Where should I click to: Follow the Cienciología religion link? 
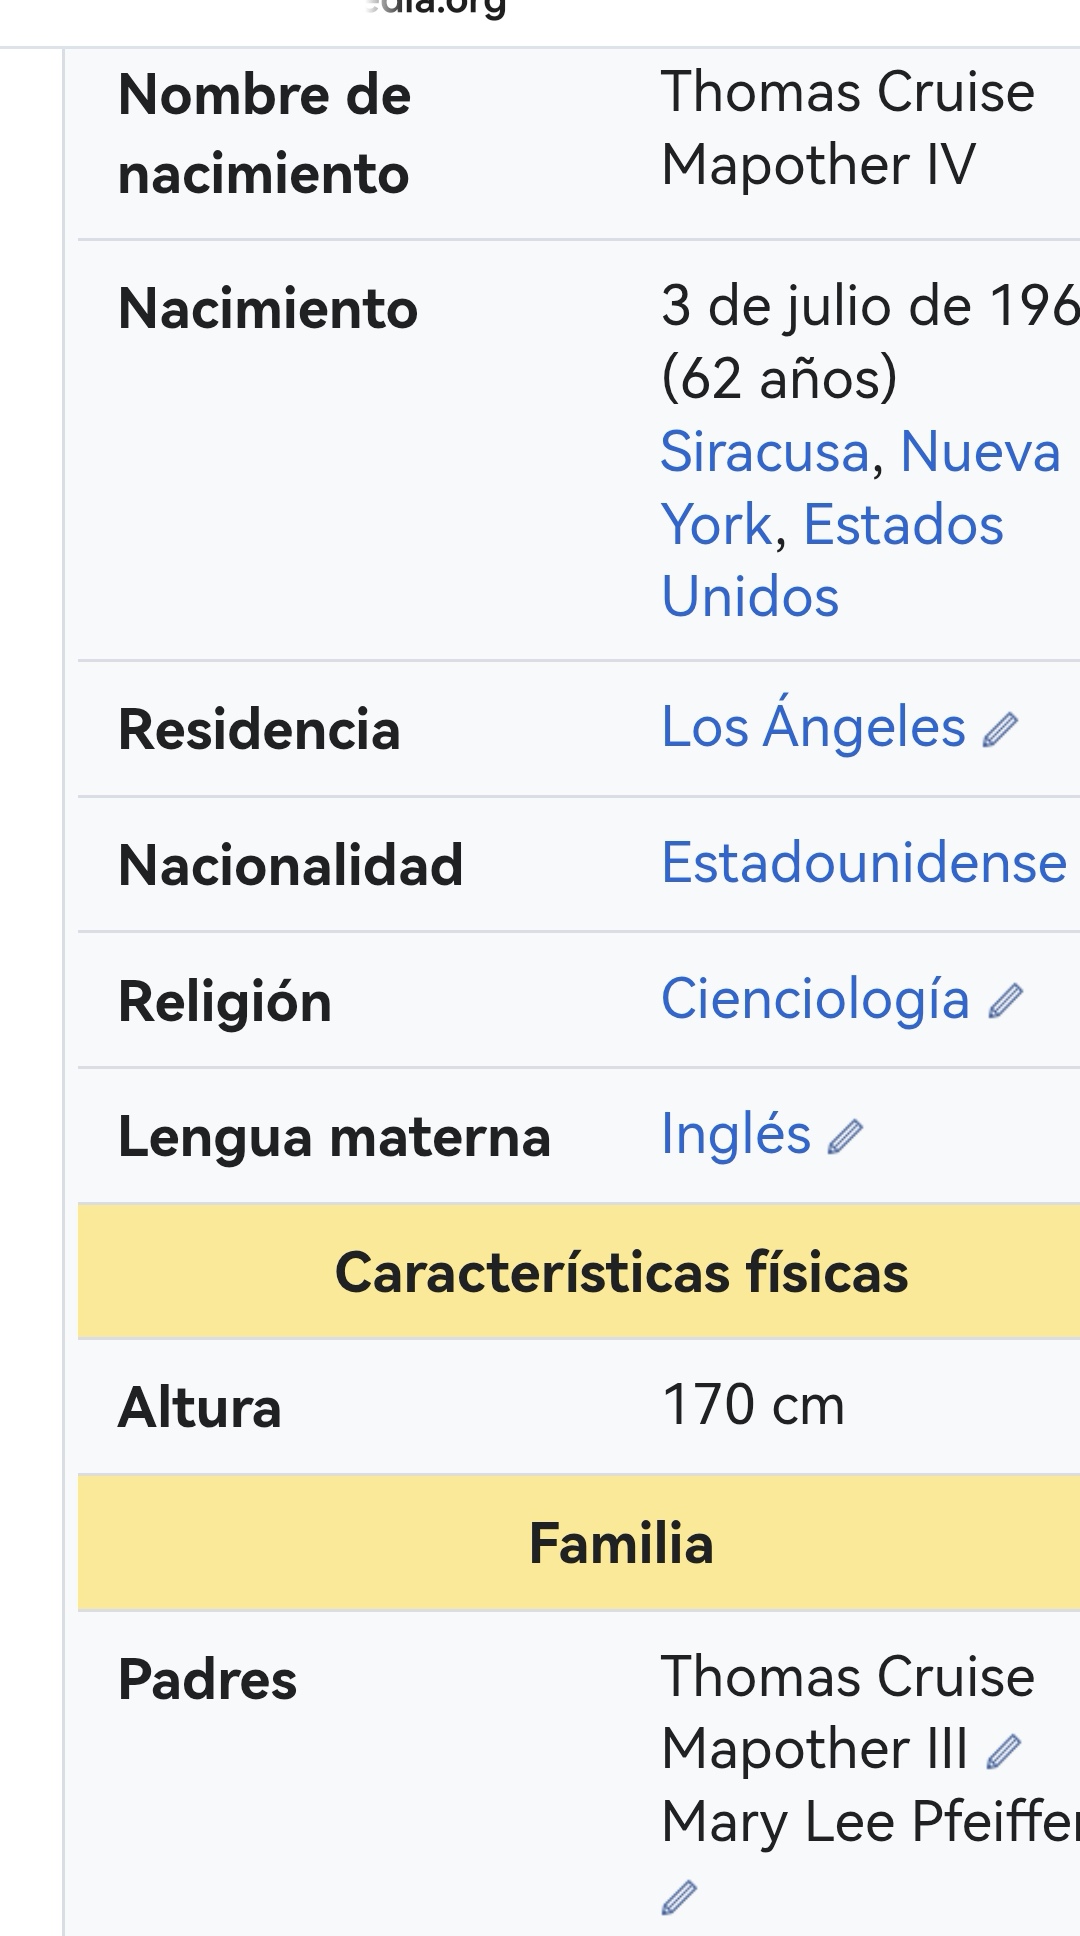click(815, 999)
